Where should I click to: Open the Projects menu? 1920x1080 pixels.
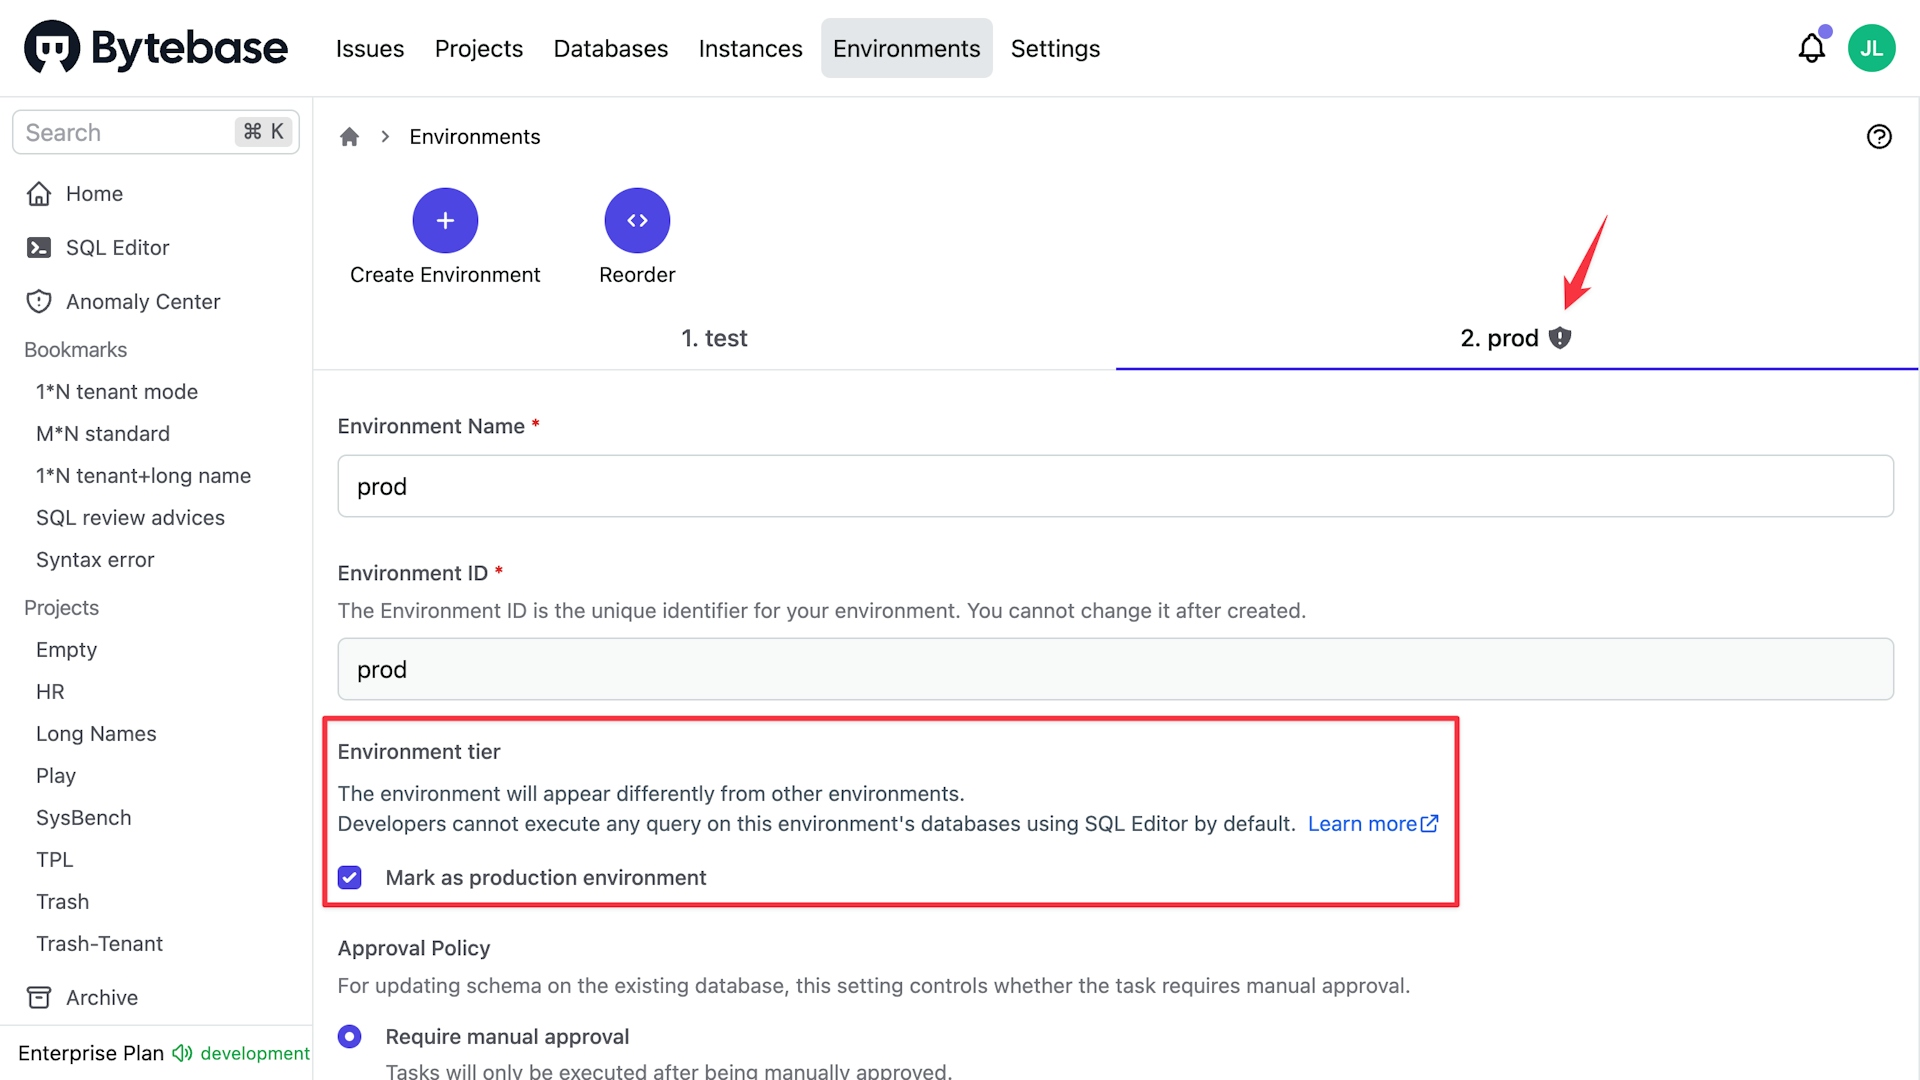click(479, 48)
